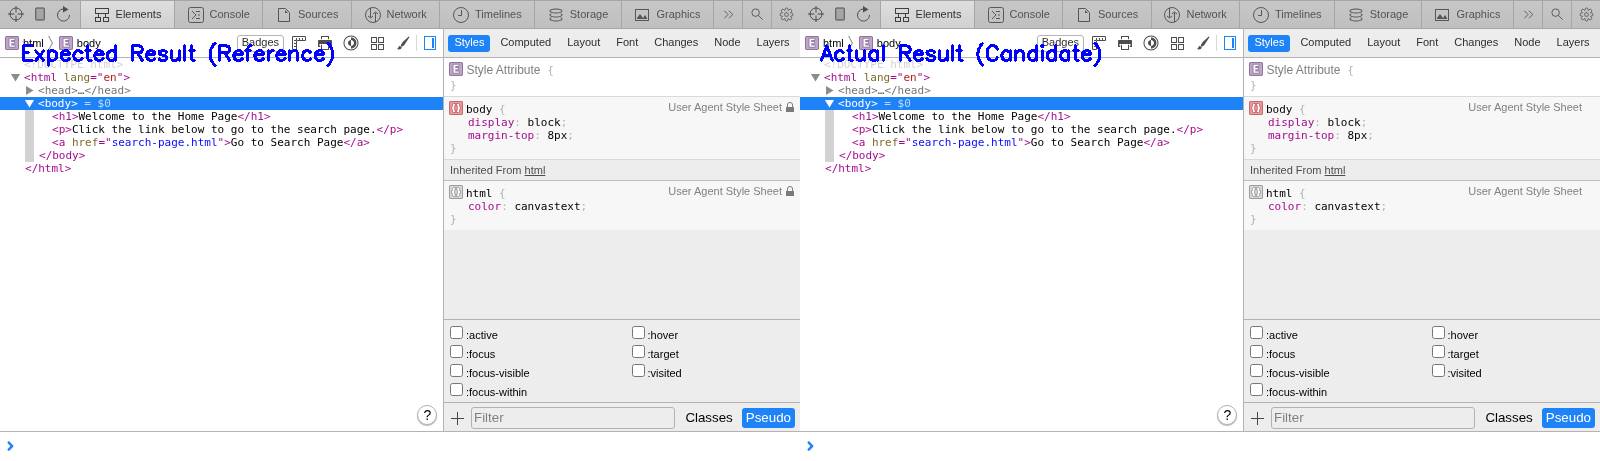Viewport: 1600px width, 461px height.
Task: Enable :active checkbox in left Reference panel
Action: coord(457,333)
